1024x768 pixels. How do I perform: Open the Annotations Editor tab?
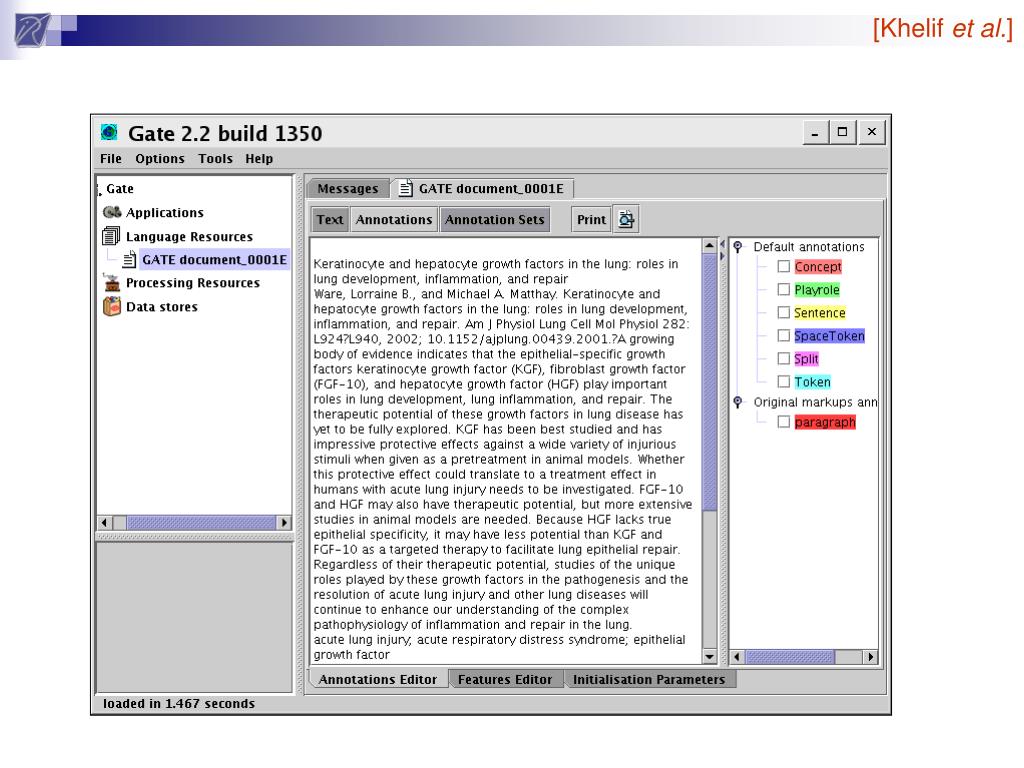pos(377,679)
